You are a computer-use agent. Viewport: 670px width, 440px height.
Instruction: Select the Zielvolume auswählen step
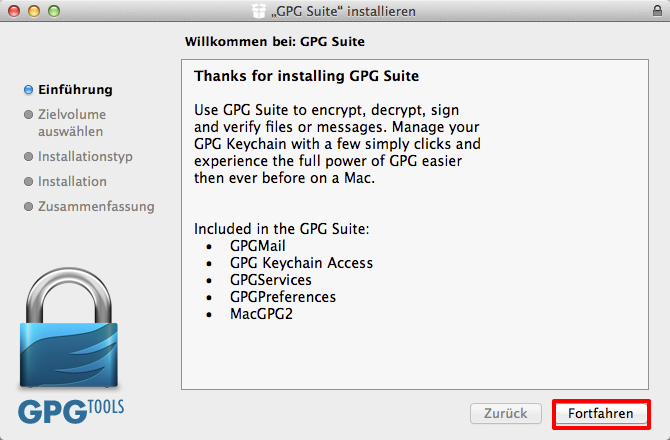72,123
